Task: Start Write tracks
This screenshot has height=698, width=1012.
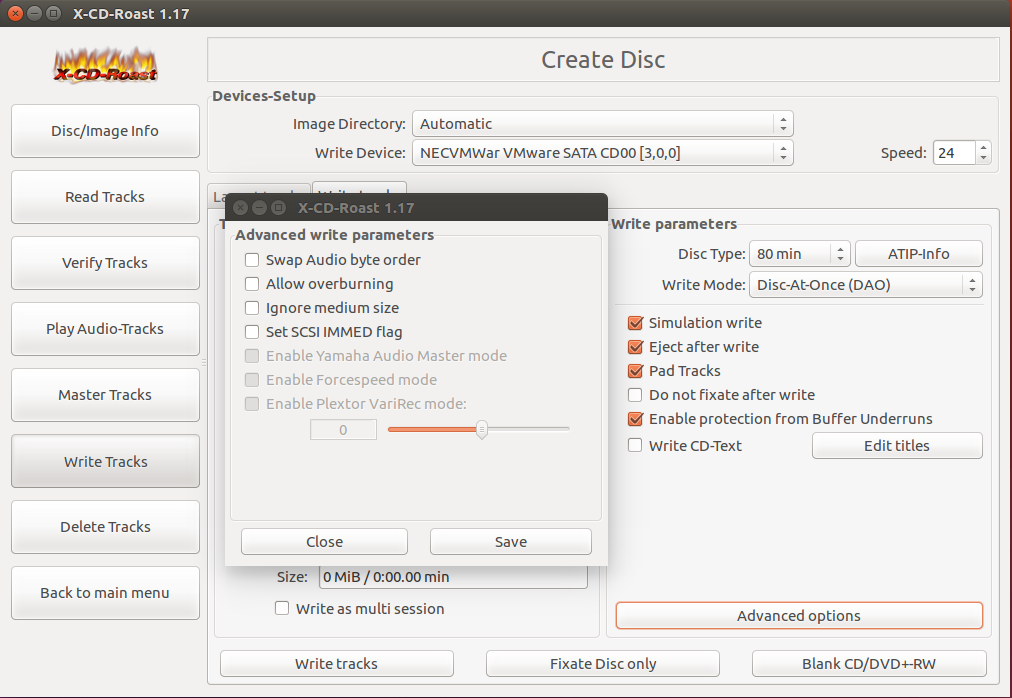Action: tap(336, 664)
